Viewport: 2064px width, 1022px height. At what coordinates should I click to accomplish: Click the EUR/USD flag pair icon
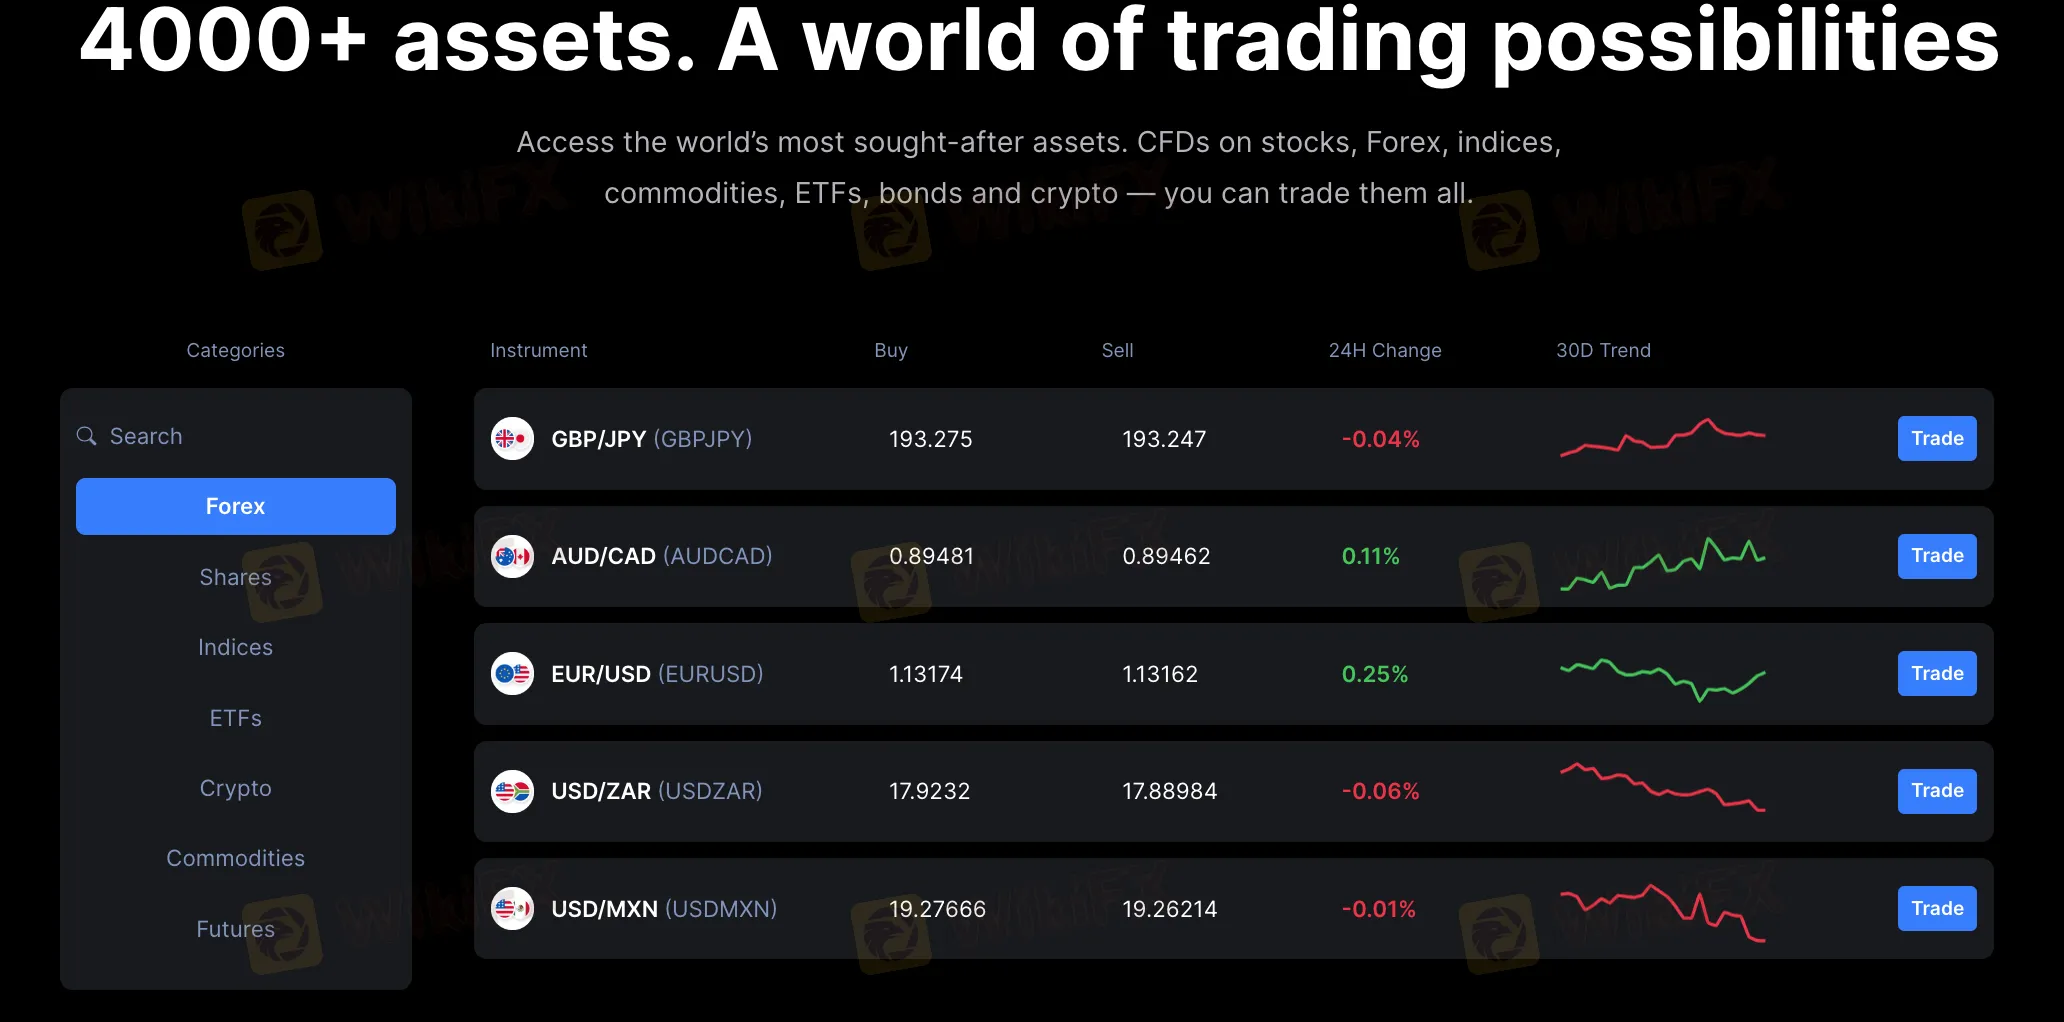point(512,674)
